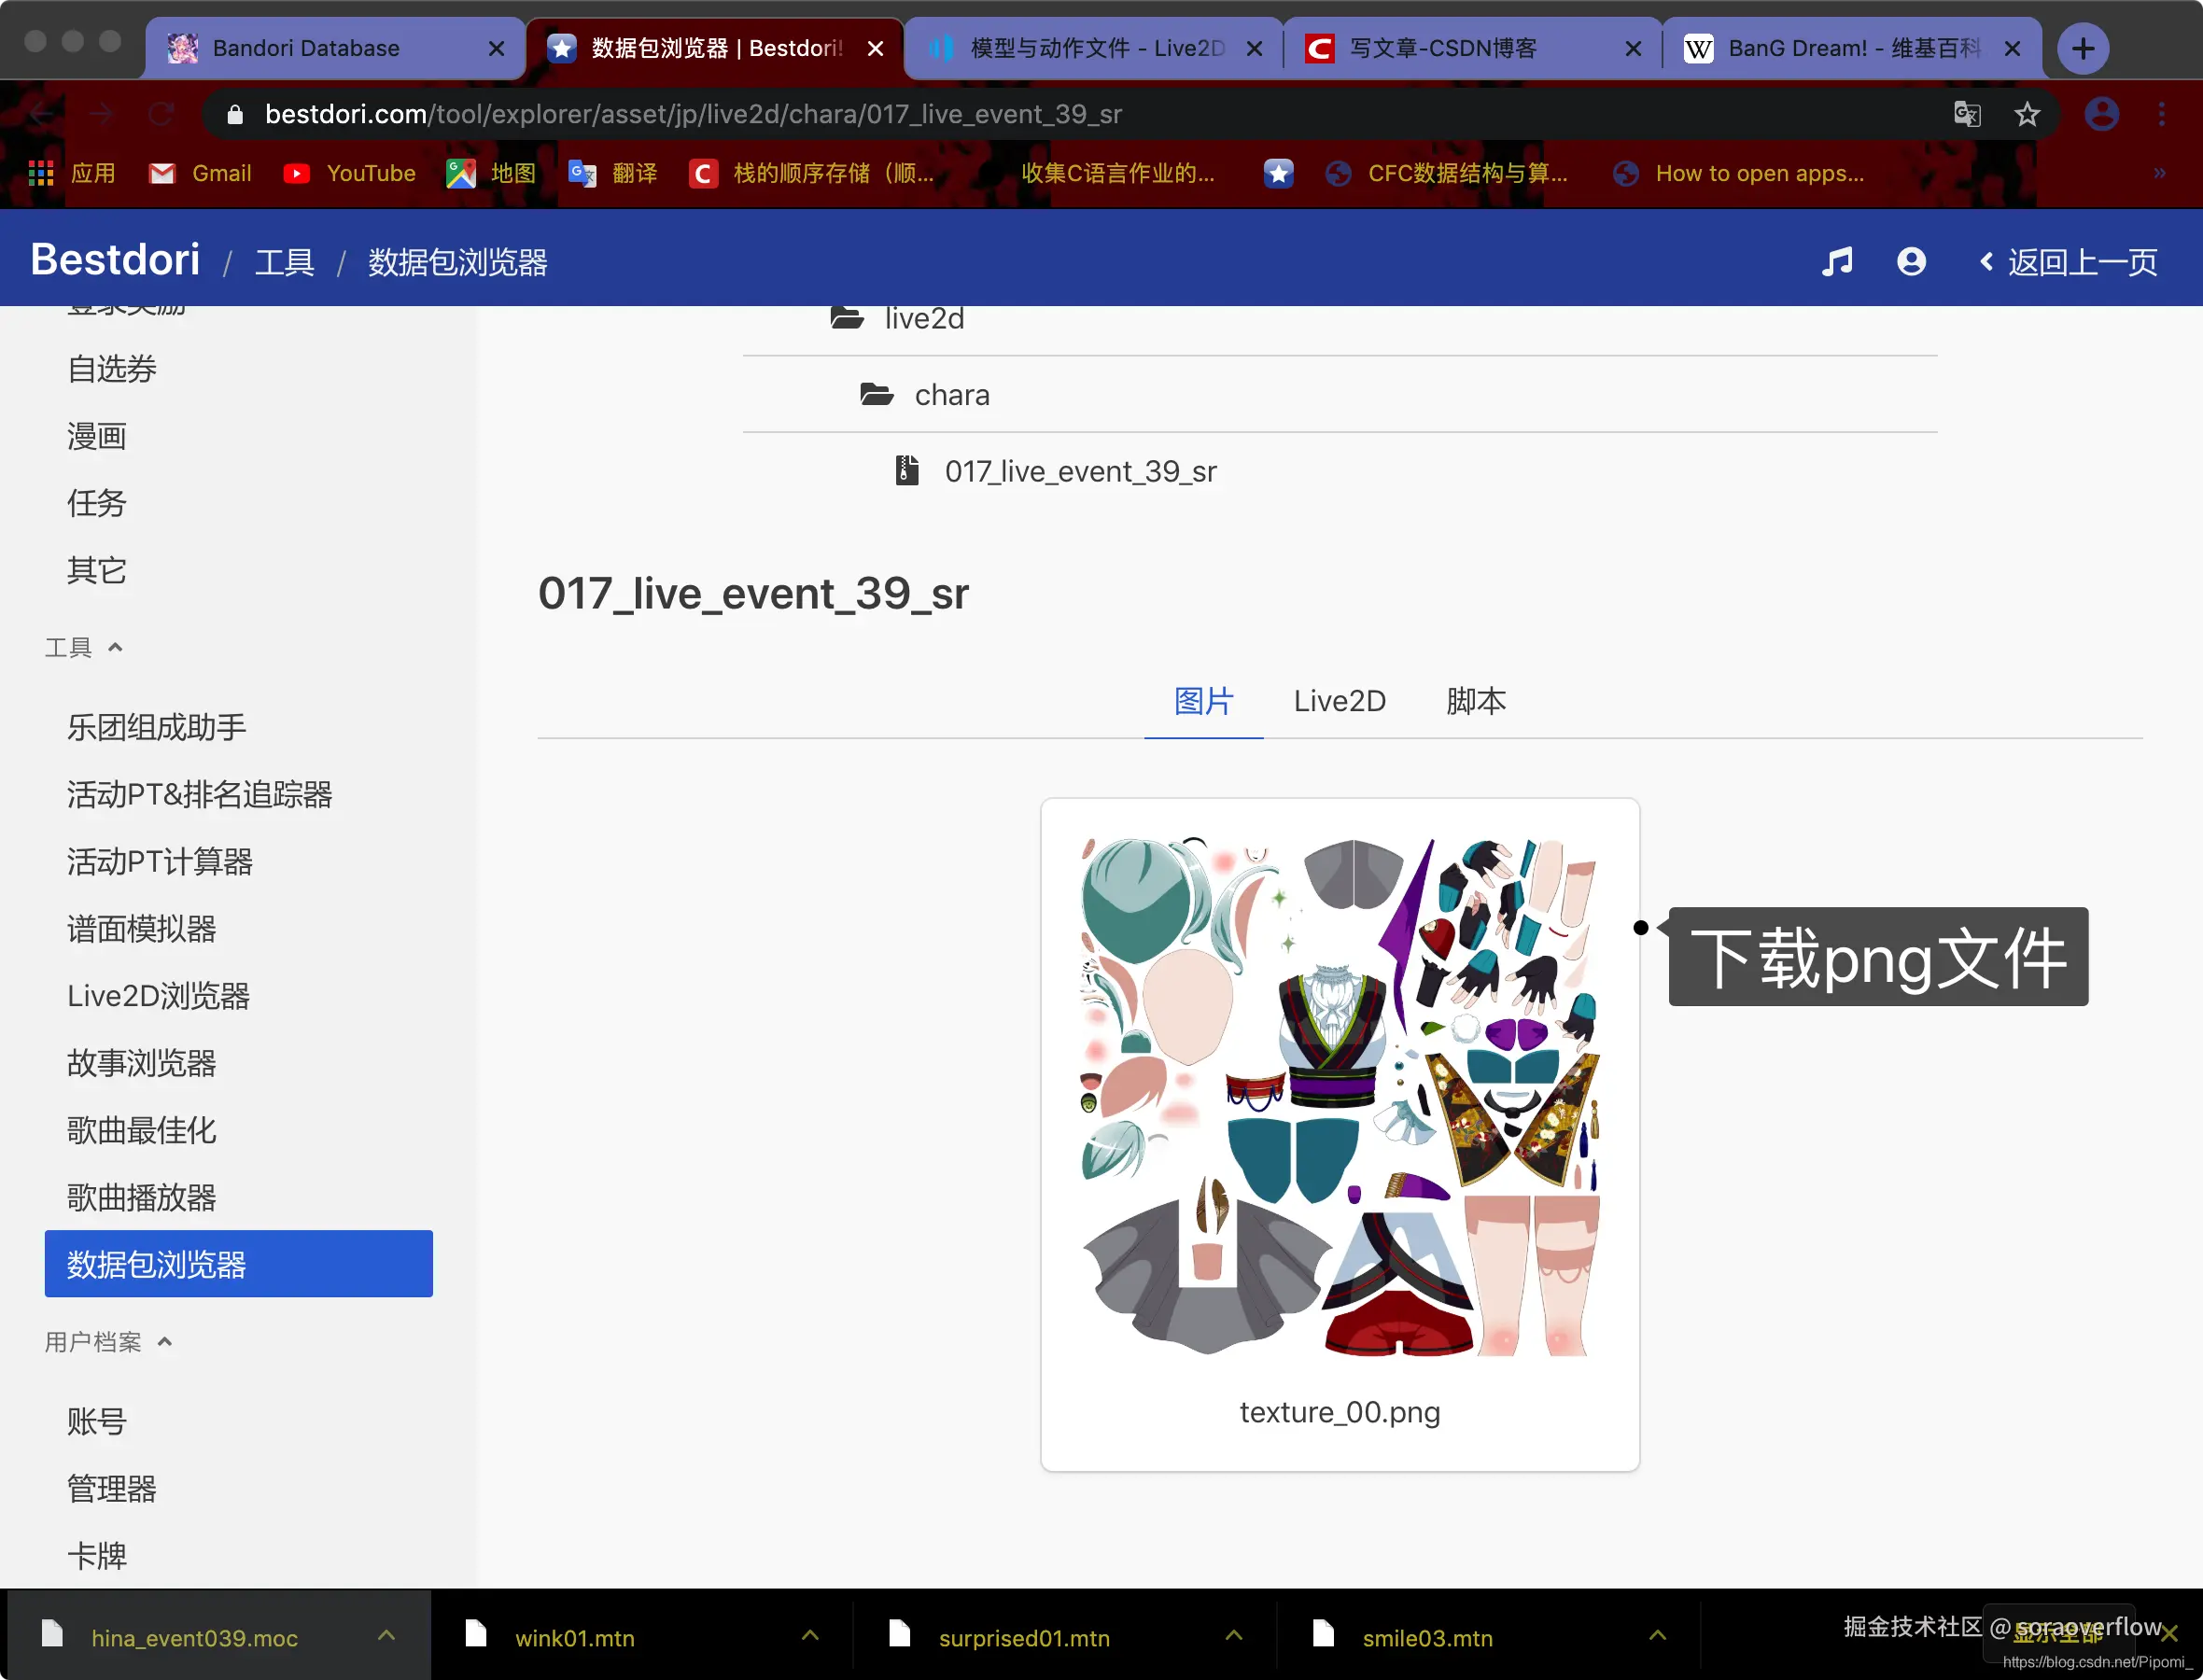2203x1680 pixels.
Task: Click the 017_live_event_39_sr zip file icon
Action: coord(906,471)
